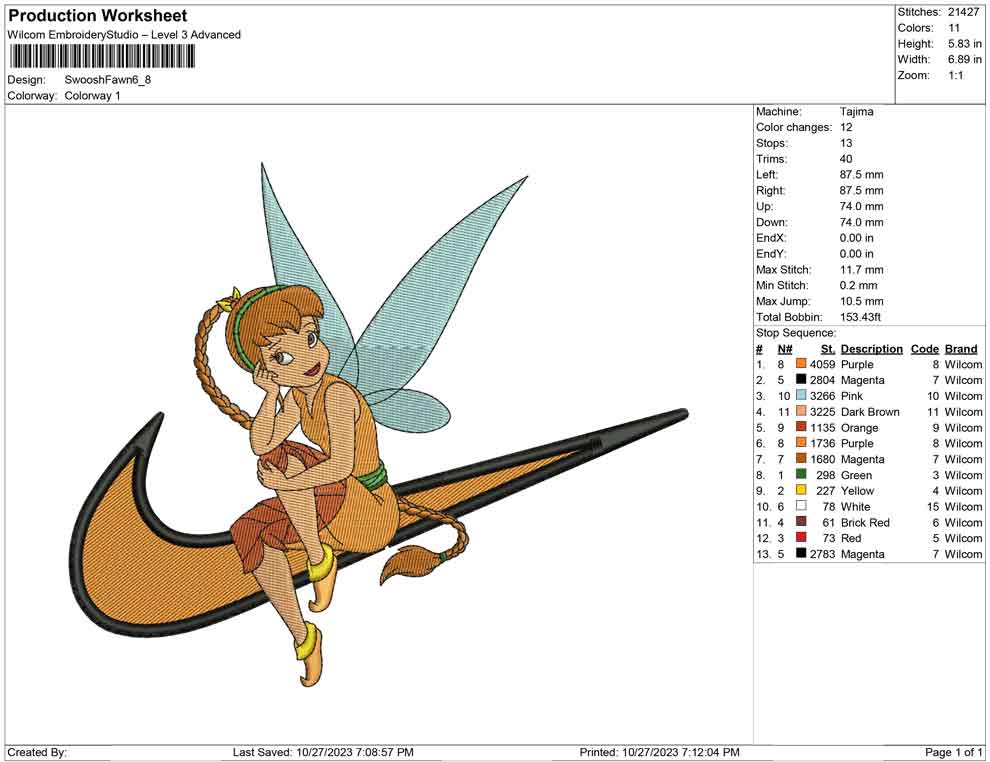Select the yellow swatch for thread 227
990x762 pixels.
(x=801, y=491)
